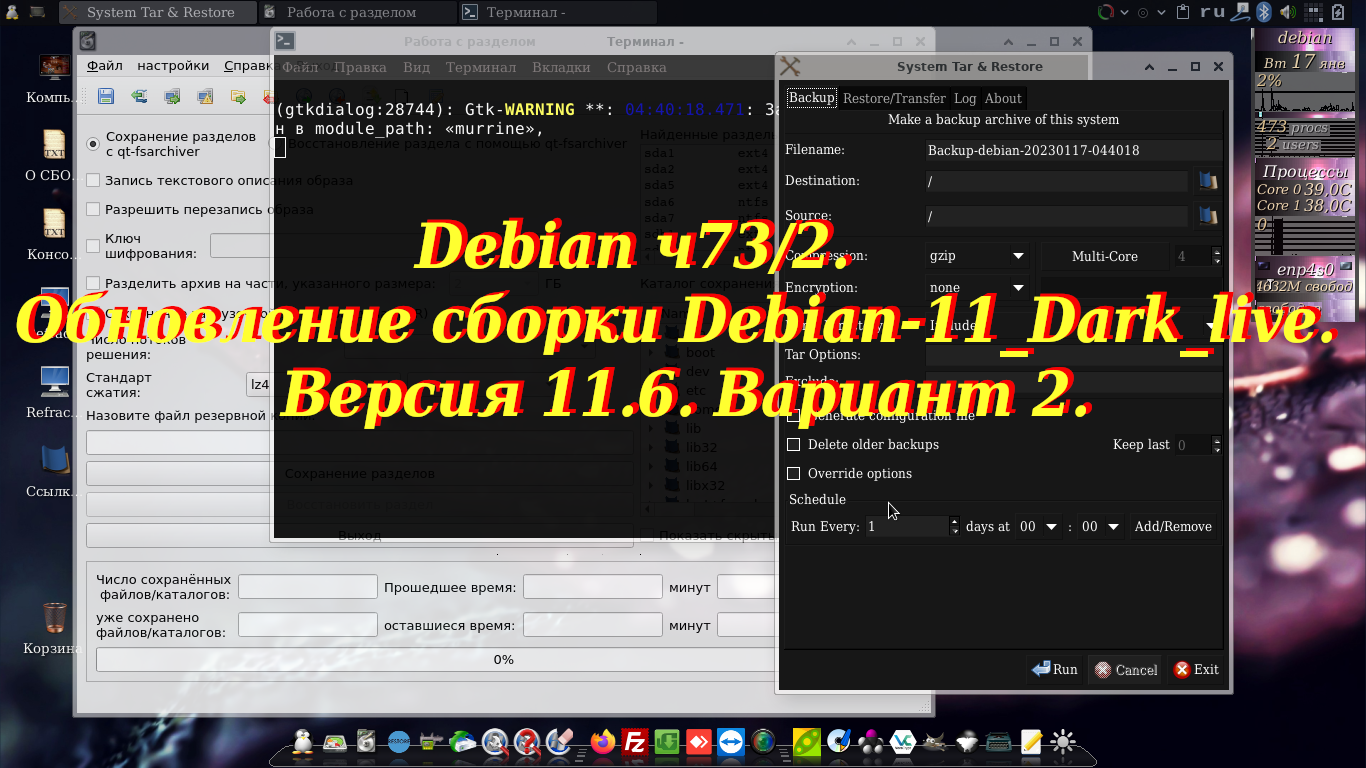Image resolution: width=1366 pixels, height=768 pixels.
Task: Open the lz4 compression standard dropdown
Action: 259,385
